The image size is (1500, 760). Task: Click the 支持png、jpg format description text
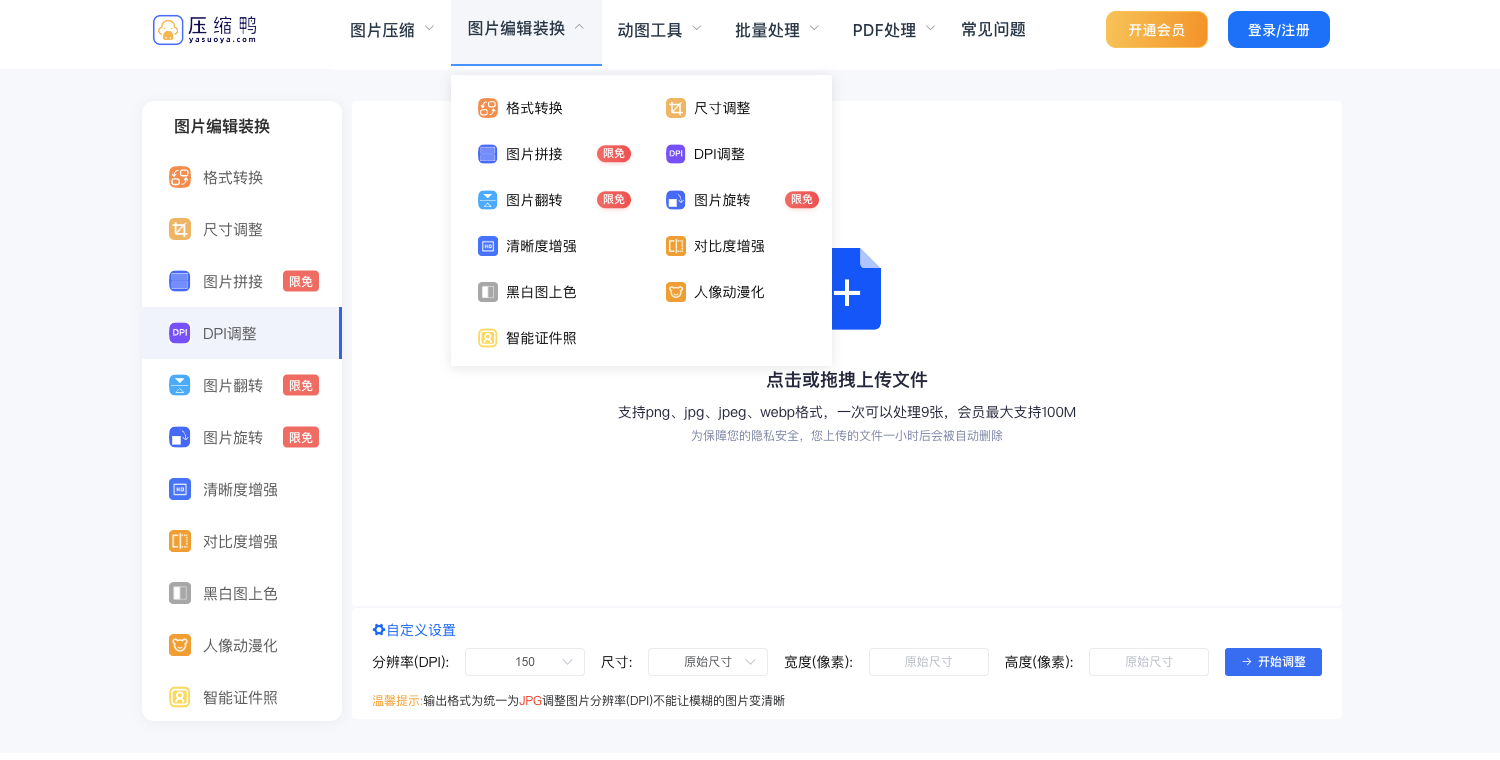[x=847, y=412]
